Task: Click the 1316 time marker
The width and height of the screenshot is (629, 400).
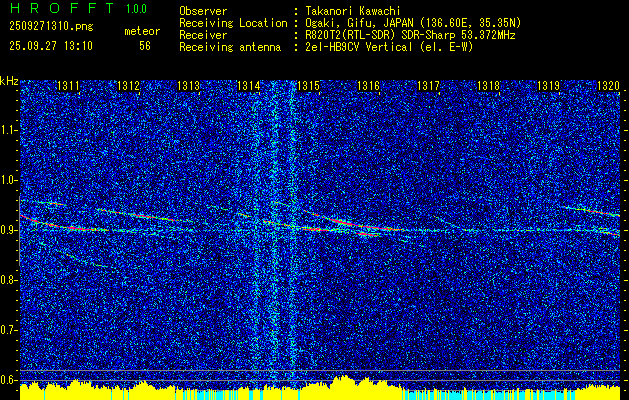Action: tap(368, 85)
